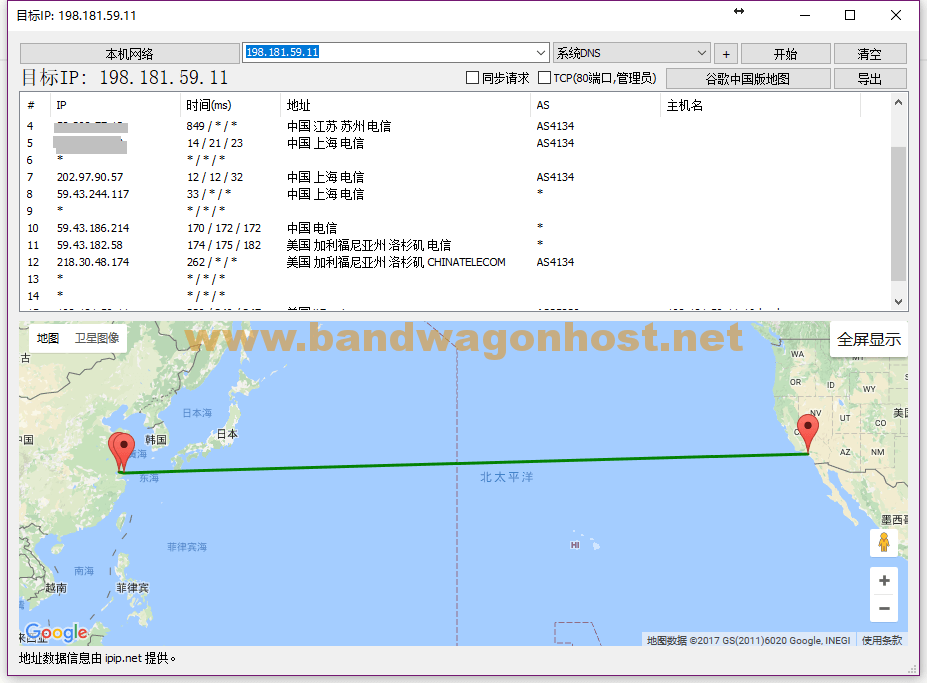The width and height of the screenshot is (927, 683).
Task: Click the red map marker near Shanghai
Action: click(122, 451)
